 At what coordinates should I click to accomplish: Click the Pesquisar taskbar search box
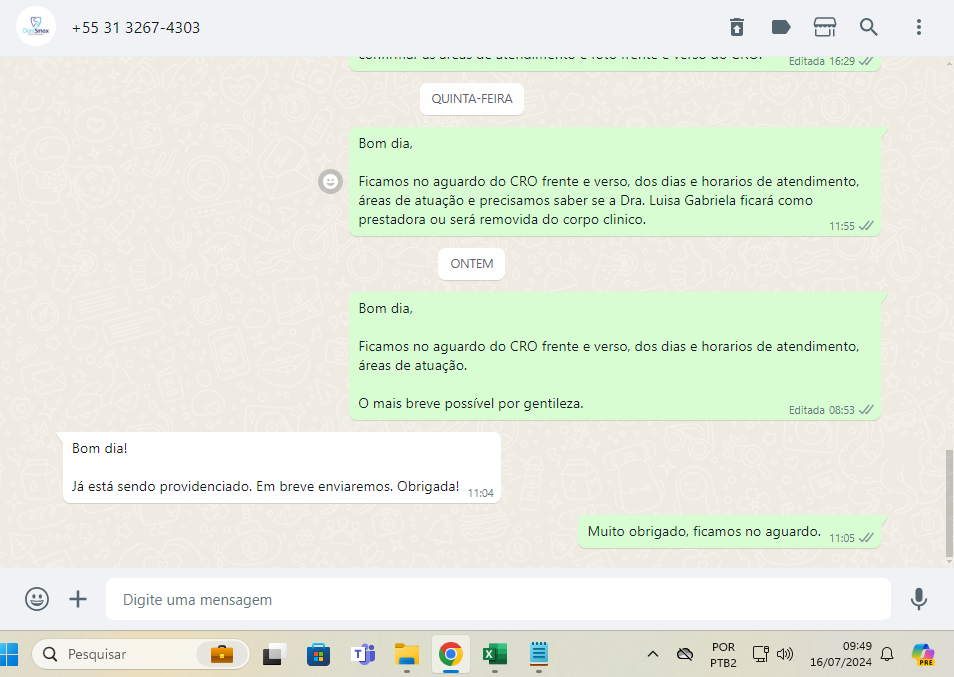141,654
